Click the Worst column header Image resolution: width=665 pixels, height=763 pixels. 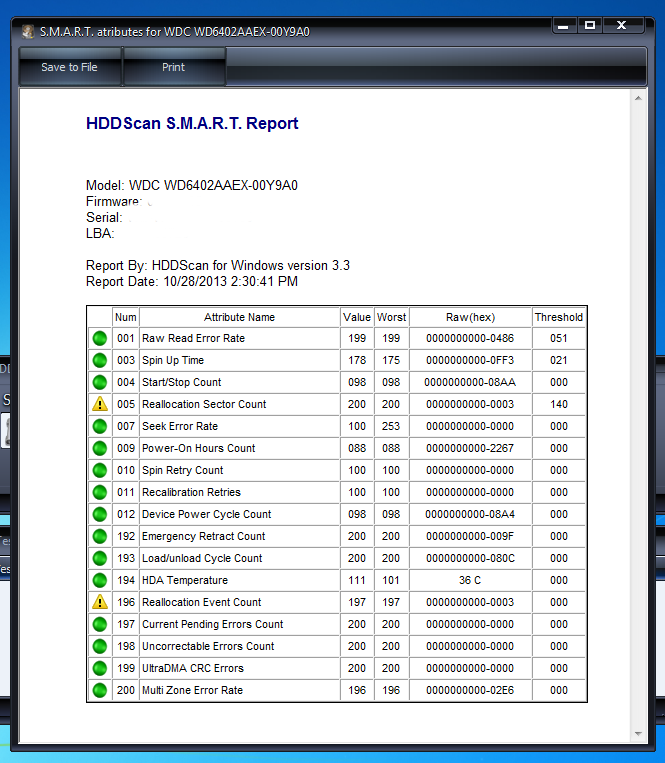click(x=391, y=317)
